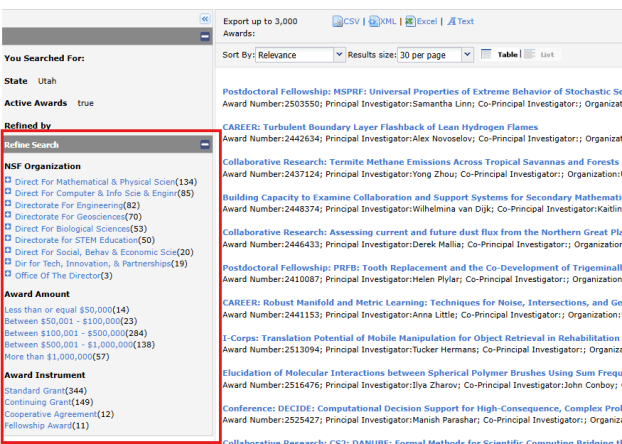Screen dimensions: 622x444
Task: Filter awards Between $100,001 - $500,000
Action: 65,333
